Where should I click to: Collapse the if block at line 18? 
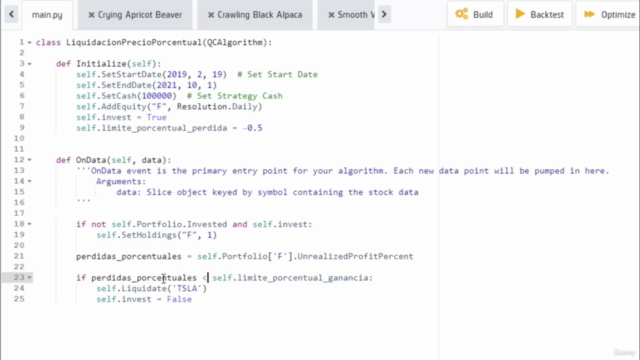29,224
